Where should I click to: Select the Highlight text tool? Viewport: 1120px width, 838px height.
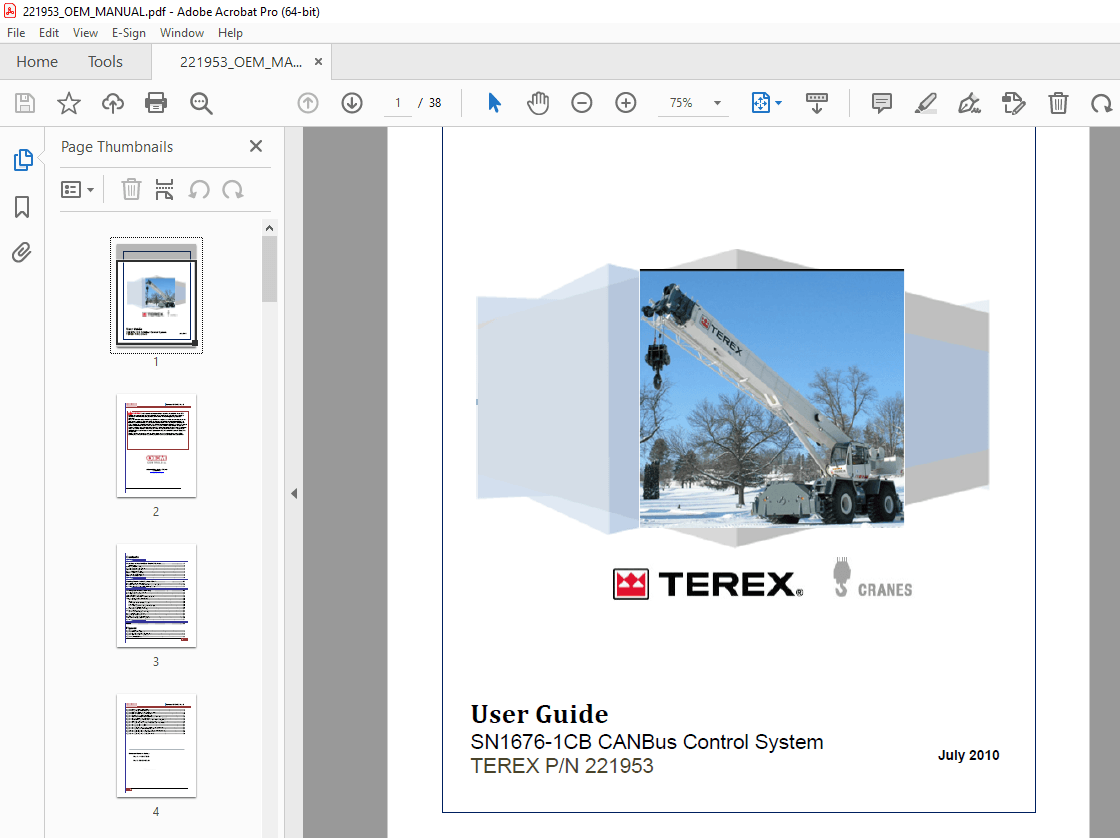925,103
